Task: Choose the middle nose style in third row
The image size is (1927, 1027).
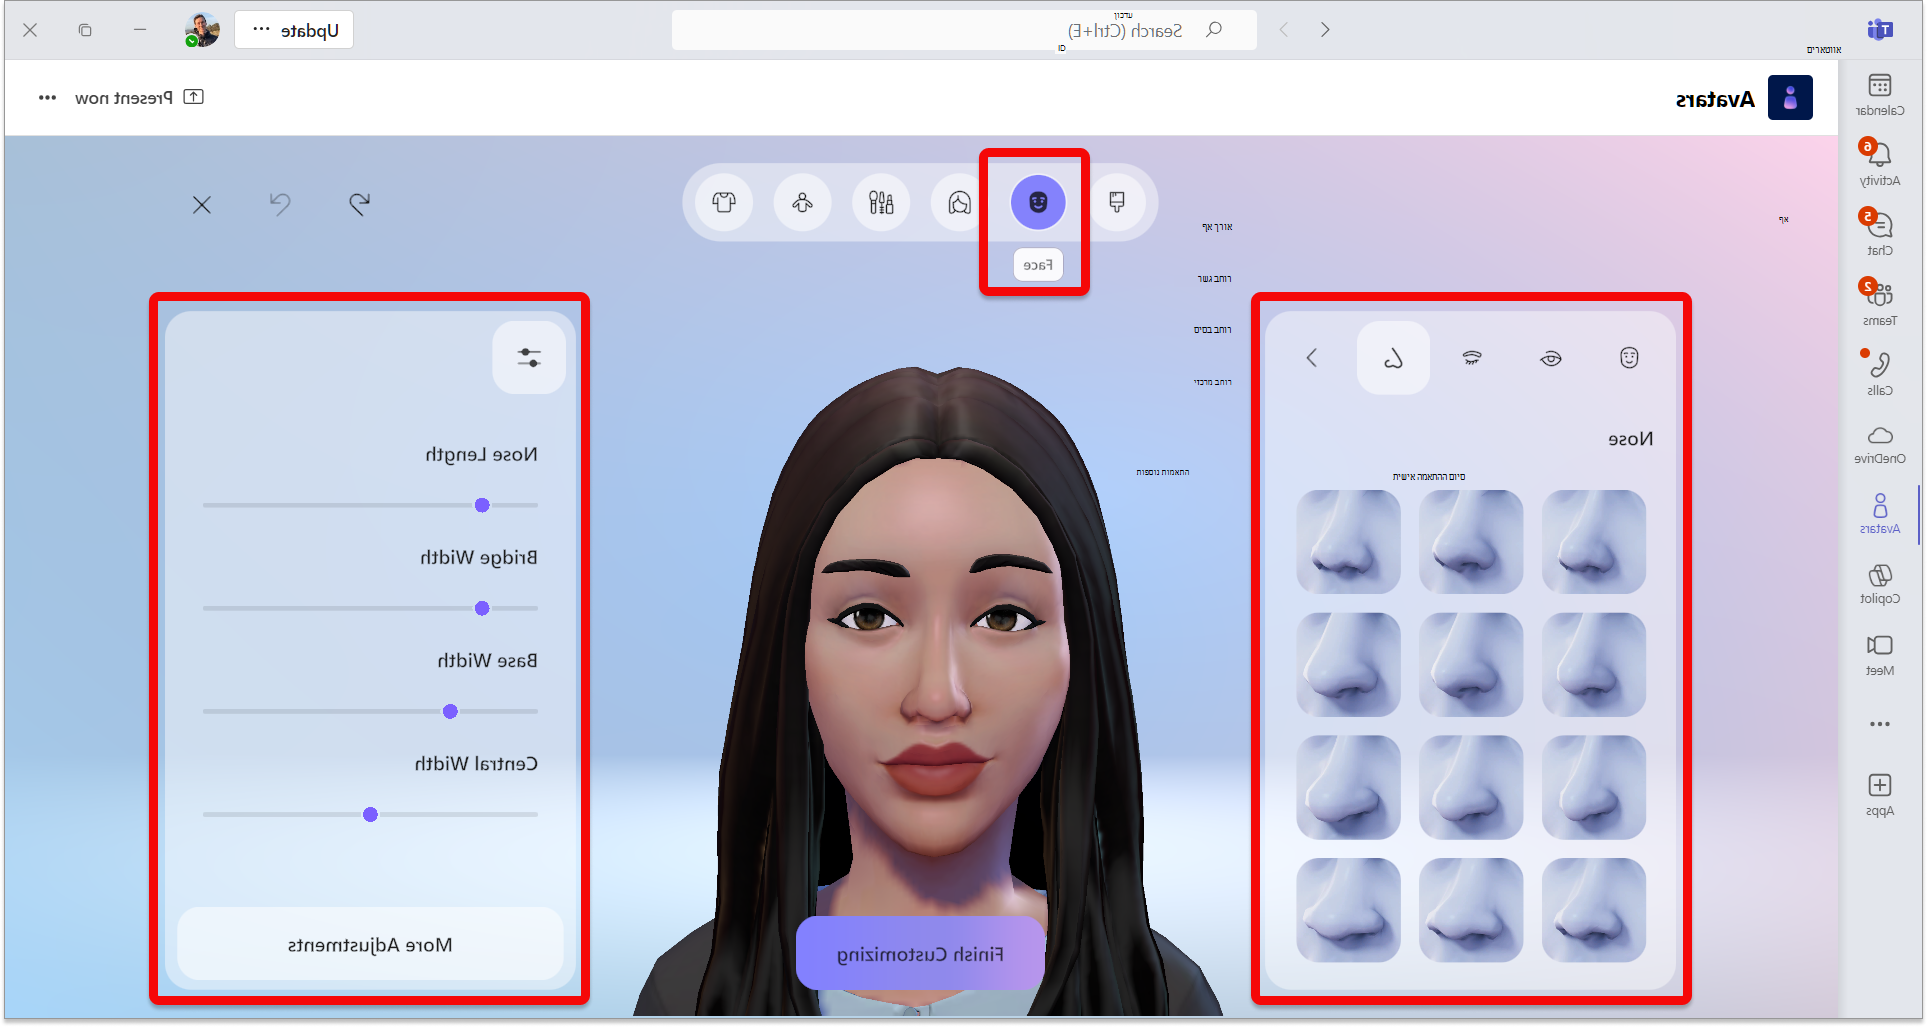Action: point(1471,787)
